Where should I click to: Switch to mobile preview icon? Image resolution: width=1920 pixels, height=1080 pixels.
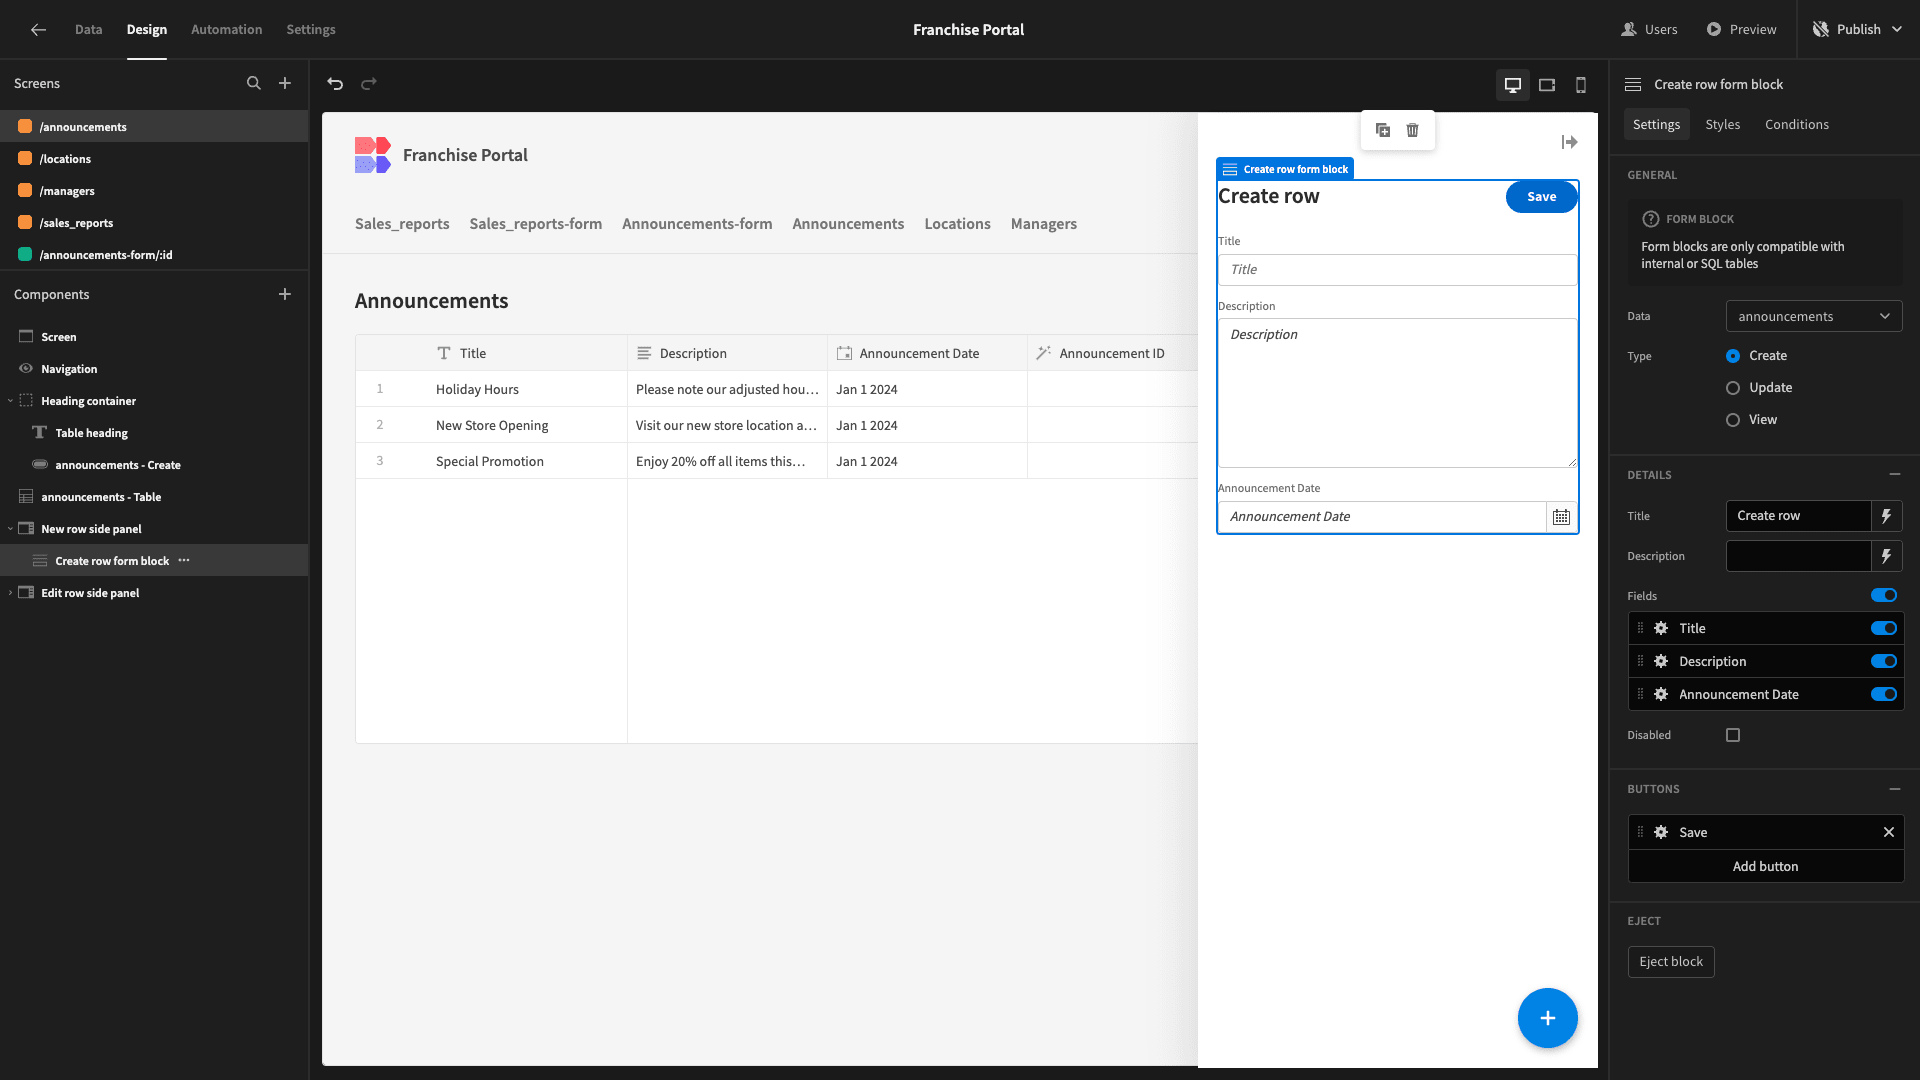(1581, 85)
